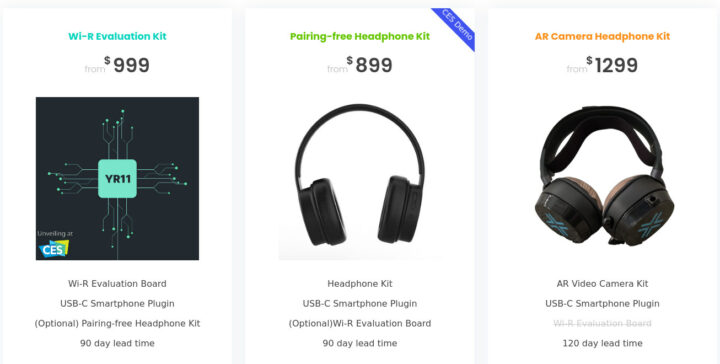Click the 120 day lead time text
Screen dimensions: 720x364
[602, 343]
